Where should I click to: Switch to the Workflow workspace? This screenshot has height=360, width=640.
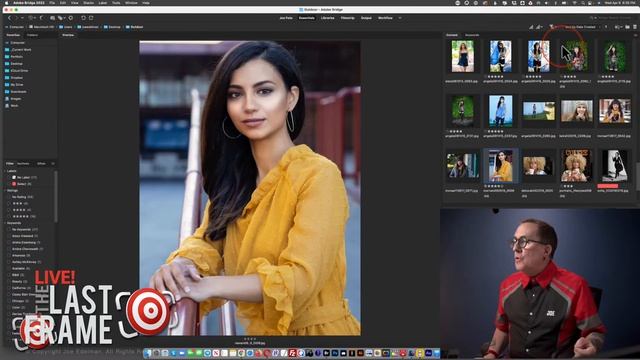pos(385,18)
